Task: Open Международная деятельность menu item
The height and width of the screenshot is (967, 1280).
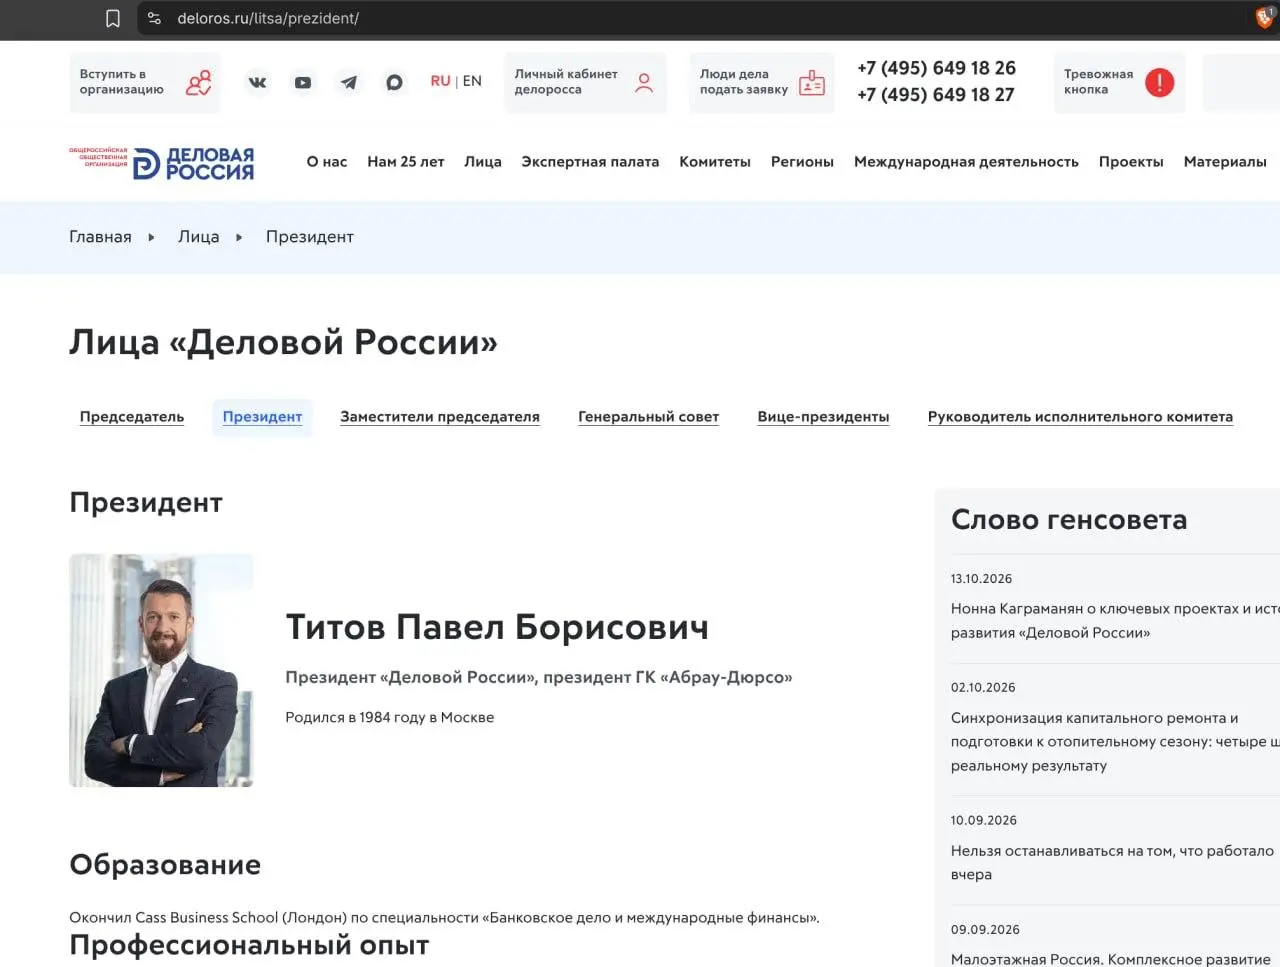Action: coord(966,161)
